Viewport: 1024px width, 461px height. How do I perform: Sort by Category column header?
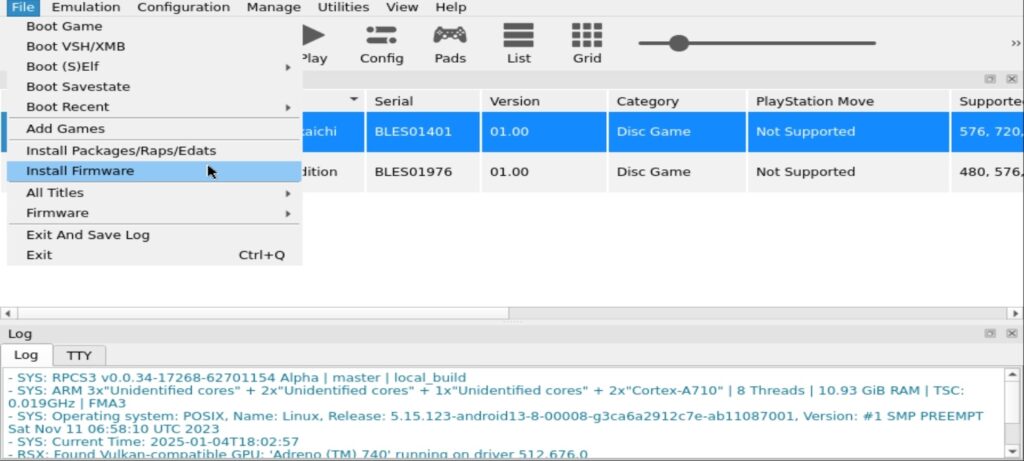[677, 101]
